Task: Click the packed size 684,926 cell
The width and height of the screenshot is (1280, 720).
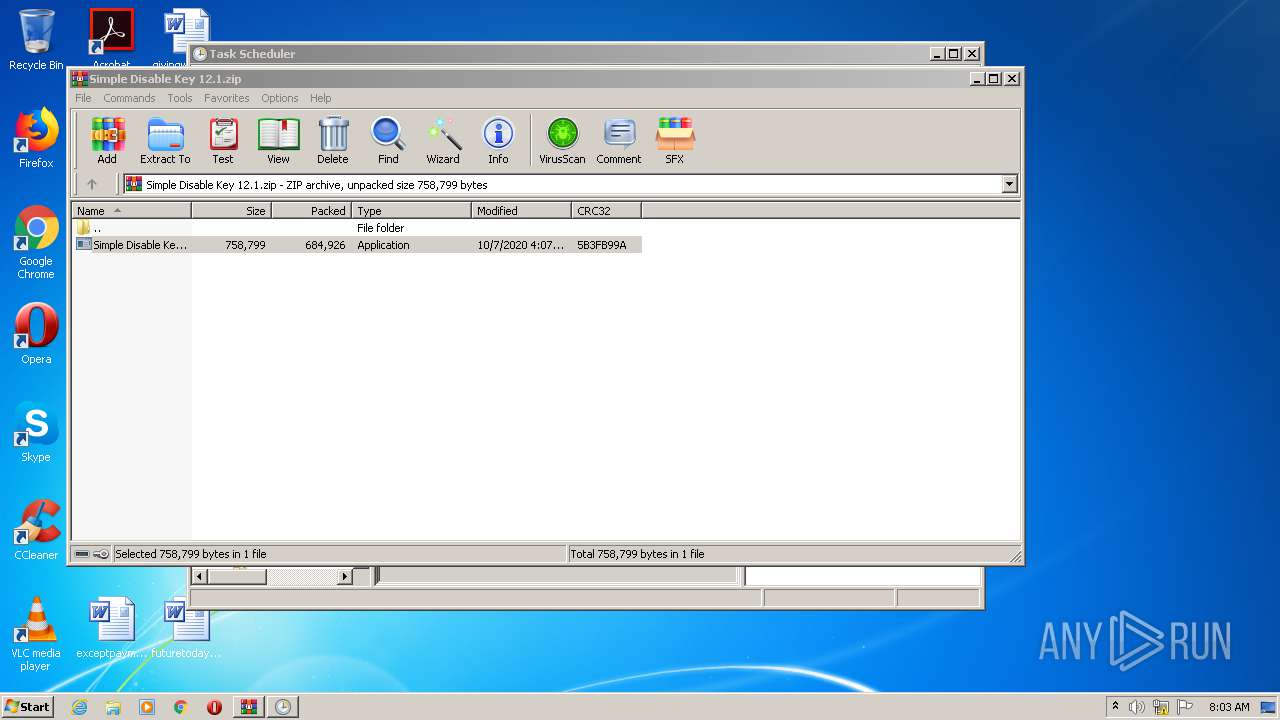Action: (x=326, y=245)
